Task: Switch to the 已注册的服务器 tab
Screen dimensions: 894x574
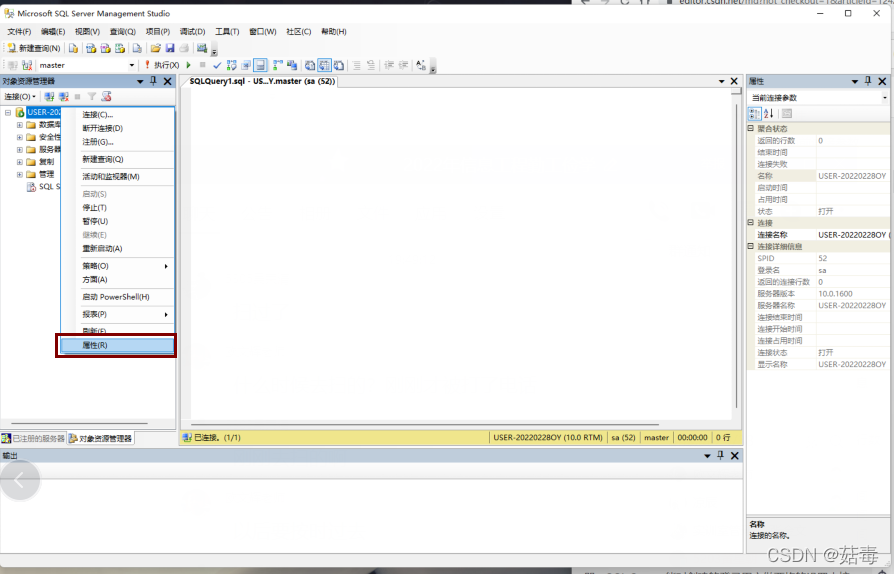Action: [x=33, y=438]
